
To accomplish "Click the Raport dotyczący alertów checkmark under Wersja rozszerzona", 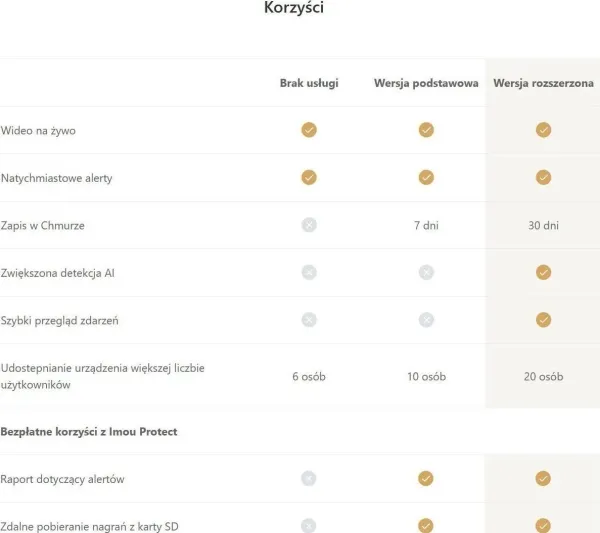I will point(543,478).
